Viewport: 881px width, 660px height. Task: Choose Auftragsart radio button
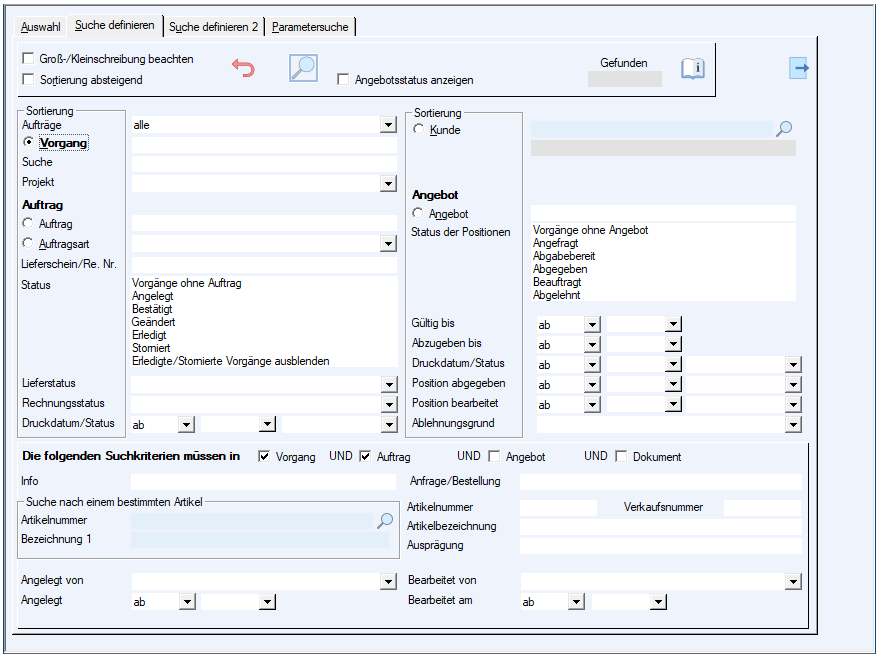click(28, 243)
